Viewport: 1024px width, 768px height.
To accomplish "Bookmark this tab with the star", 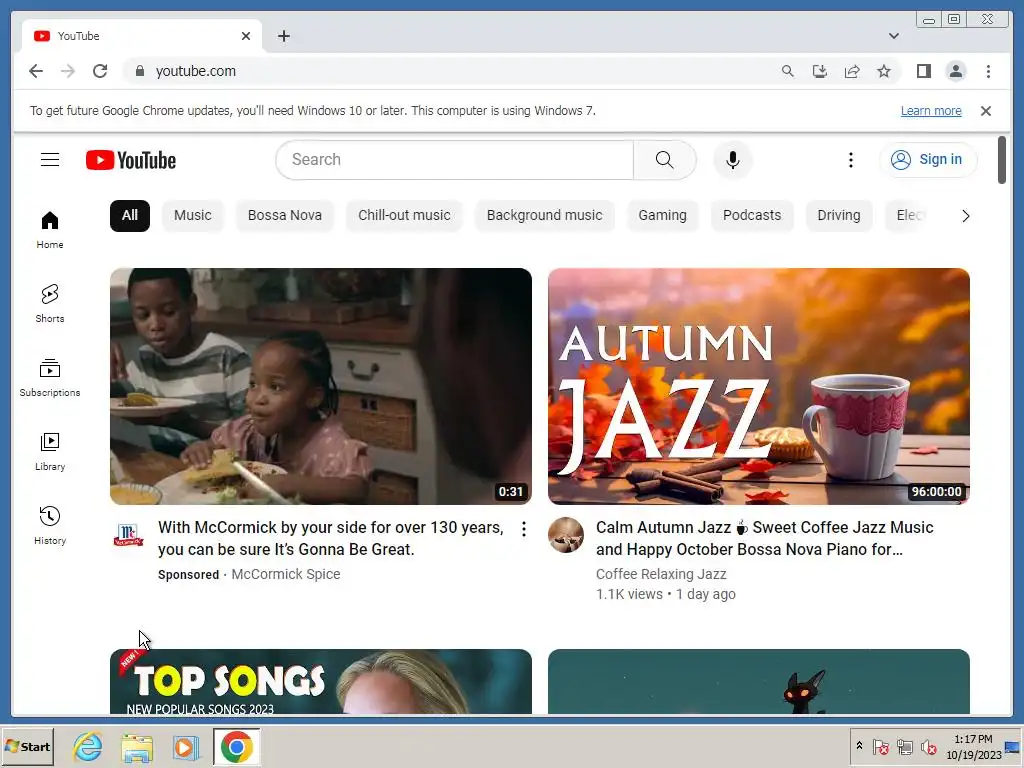I will click(x=884, y=71).
